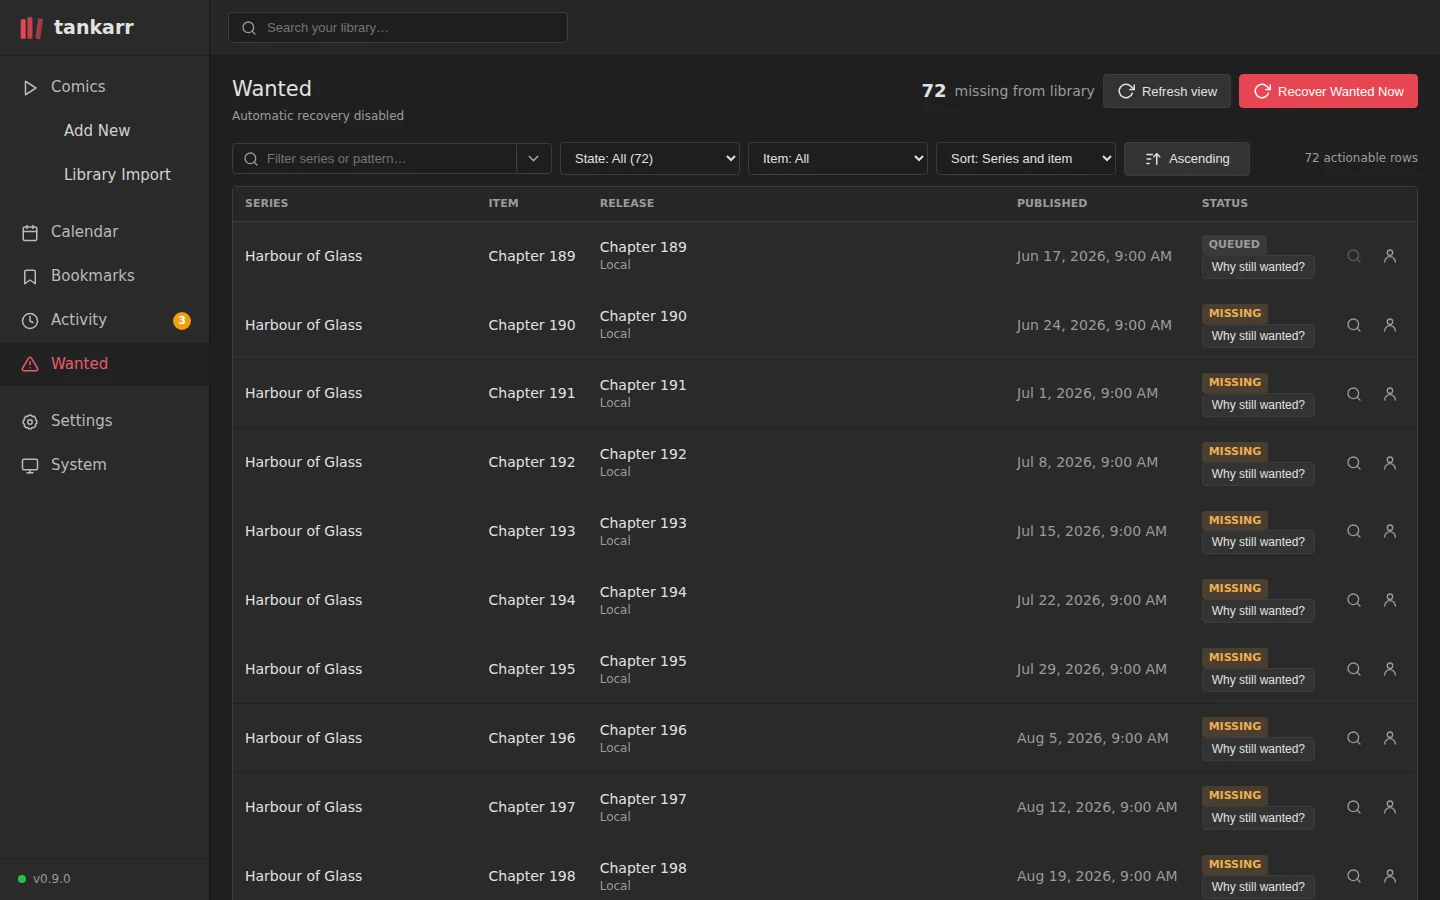The image size is (1440, 900).
Task: Click the person icon for Chapter 189
Action: tap(1390, 256)
